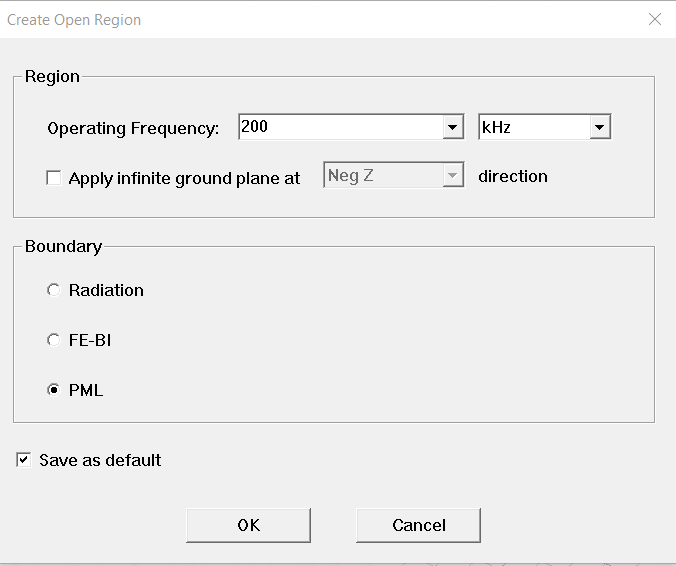Click the Apply infinite ground plane label text
676x566 pixels.
[x=184, y=178]
